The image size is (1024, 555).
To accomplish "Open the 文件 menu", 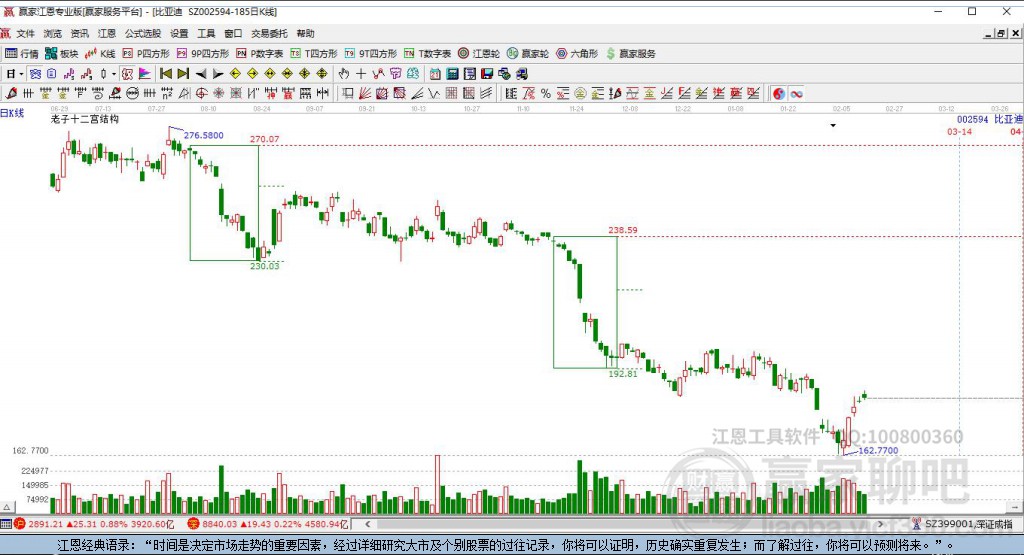I will coord(25,33).
